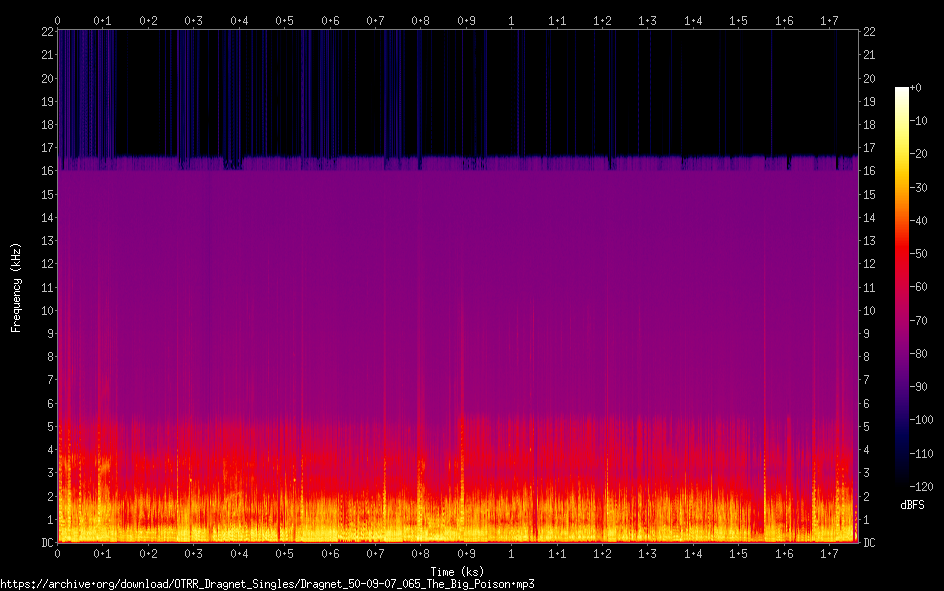
Task: Click the 16 label on the right frequency axis
Action: click(x=870, y=171)
